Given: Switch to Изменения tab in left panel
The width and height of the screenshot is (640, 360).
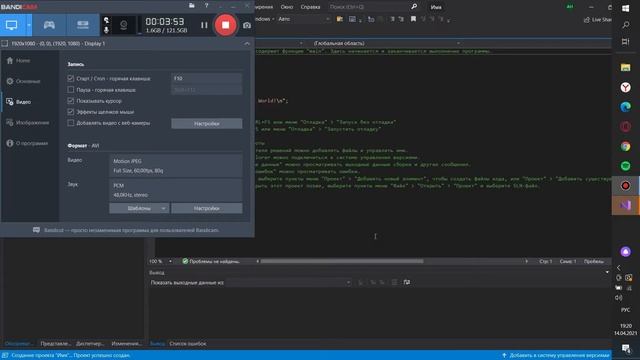Looking at the screenshot, I should coord(126,344).
